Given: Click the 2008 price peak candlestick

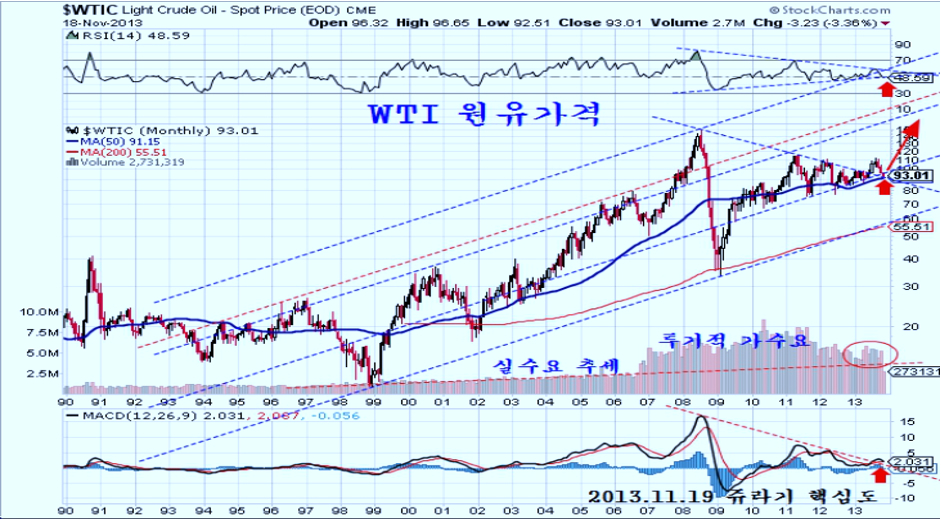Looking at the screenshot, I should tap(698, 133).
